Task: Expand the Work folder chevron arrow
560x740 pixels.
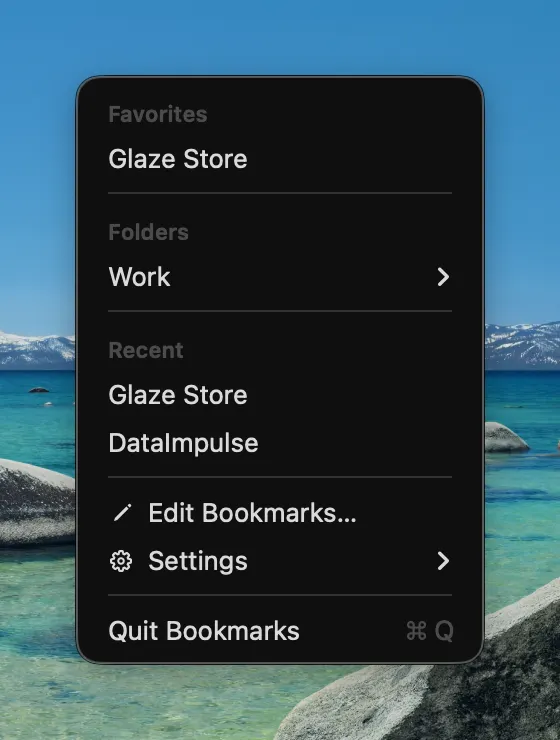Action: pos(443,277)
